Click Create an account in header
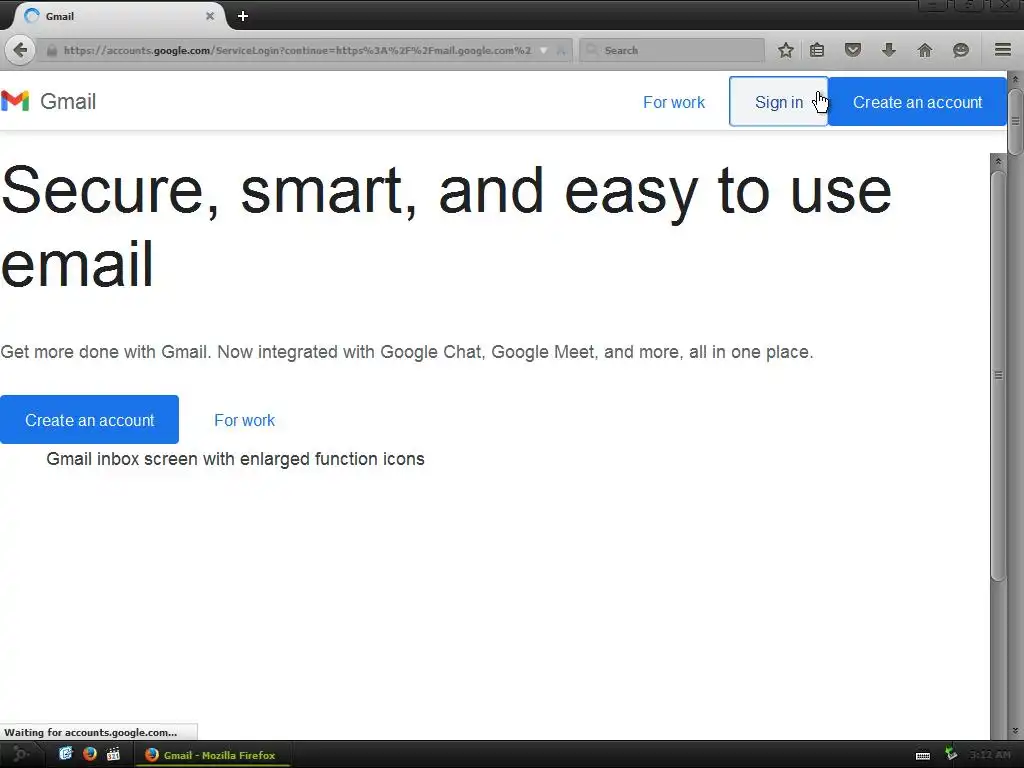The height and width of the screenshot is (768, 1024). click(x=917, y=102)
